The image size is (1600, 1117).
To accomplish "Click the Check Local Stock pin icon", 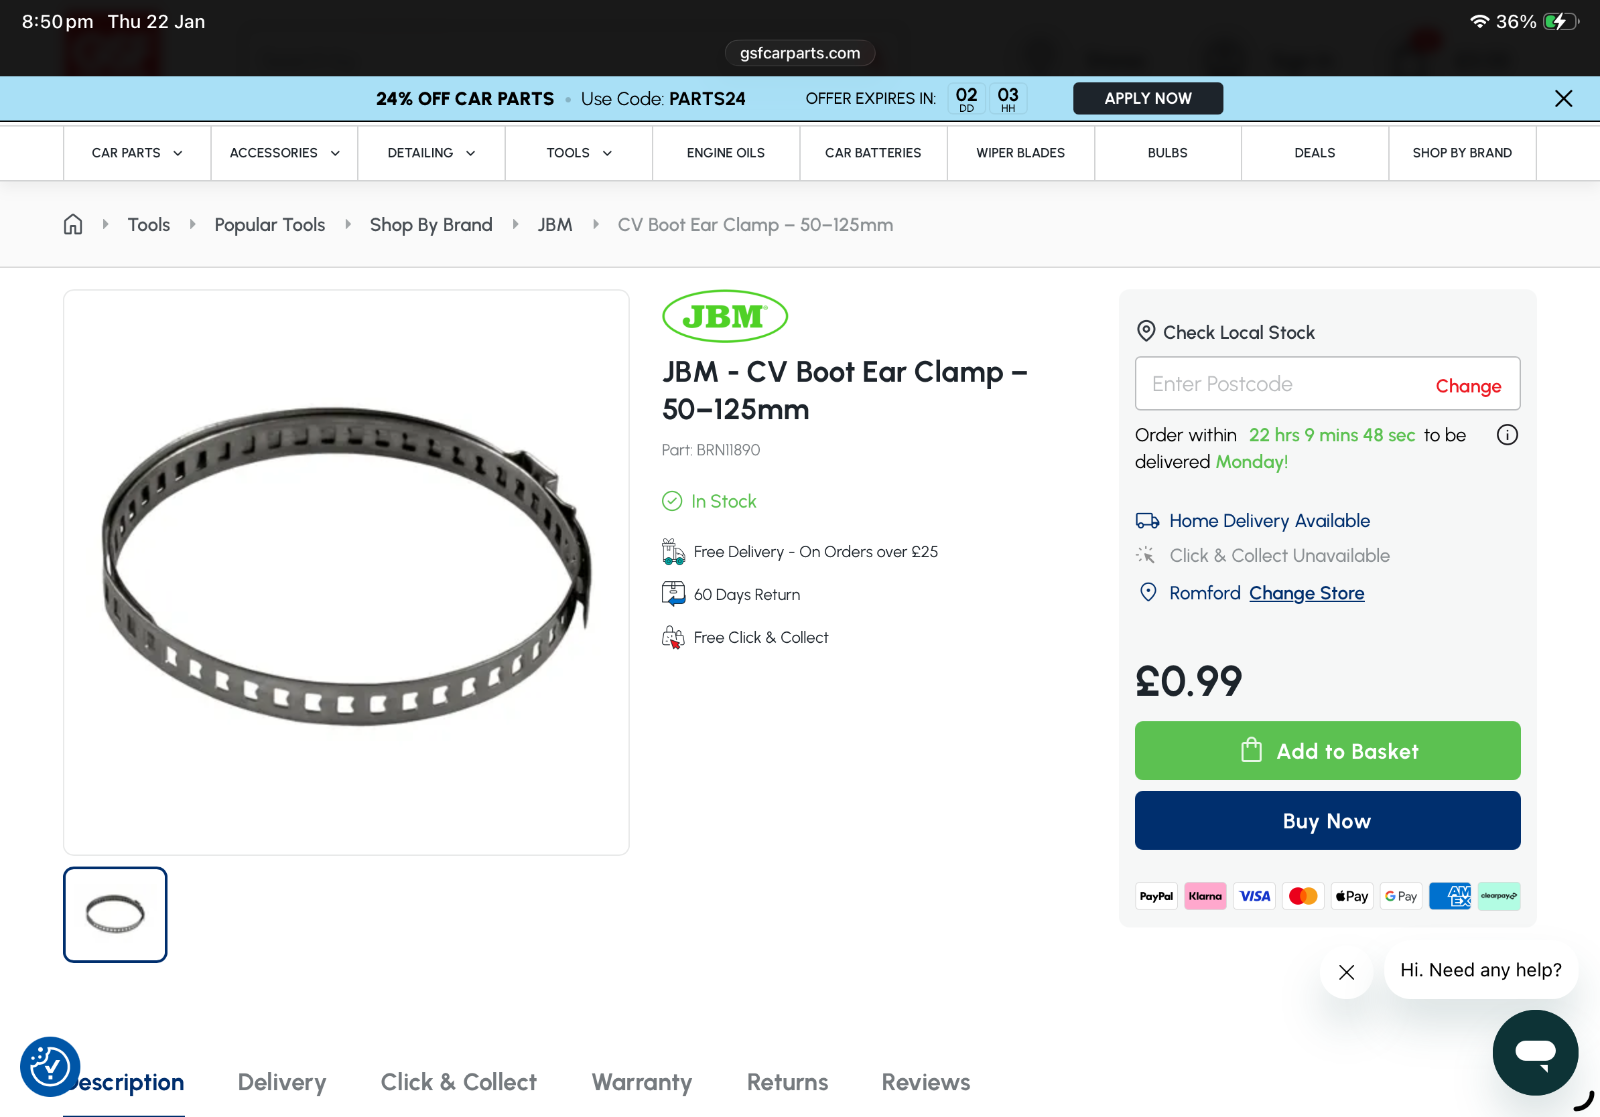I will click(x=1146, y=332).
